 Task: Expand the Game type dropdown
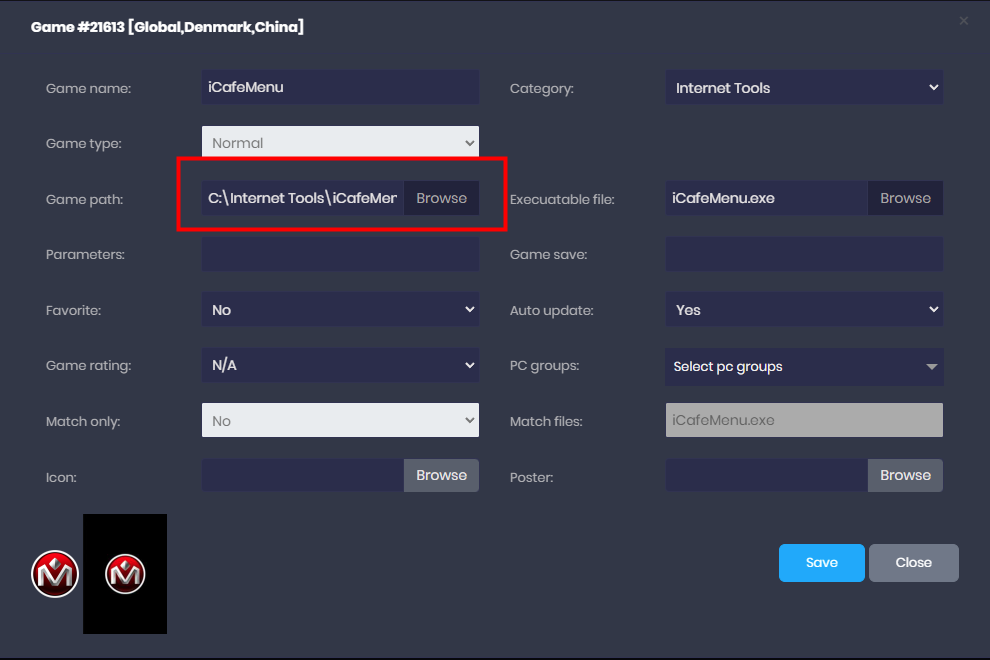point(340,143)
